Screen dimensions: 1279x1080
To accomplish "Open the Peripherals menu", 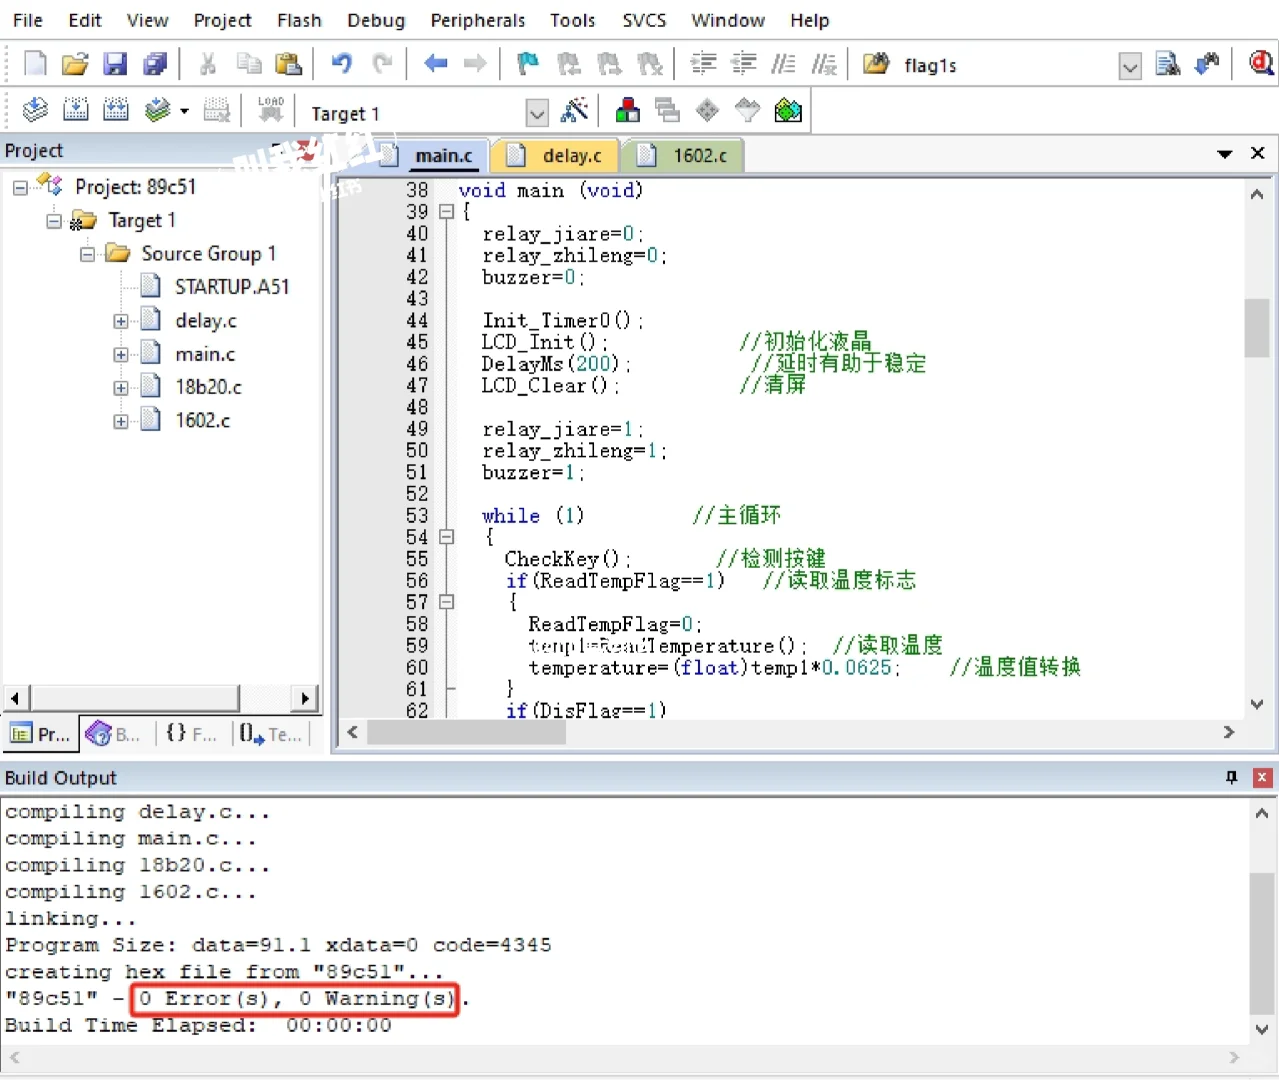I will pos(477,20).
